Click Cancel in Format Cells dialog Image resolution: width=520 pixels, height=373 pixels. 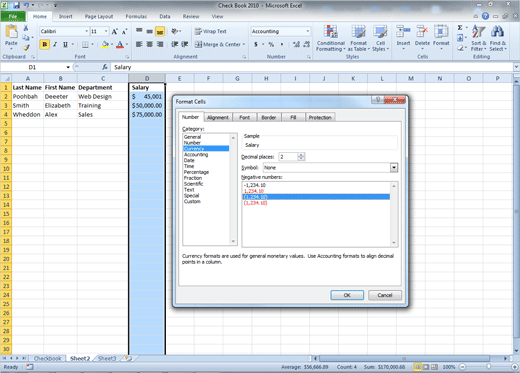click(x=385, y=295)
